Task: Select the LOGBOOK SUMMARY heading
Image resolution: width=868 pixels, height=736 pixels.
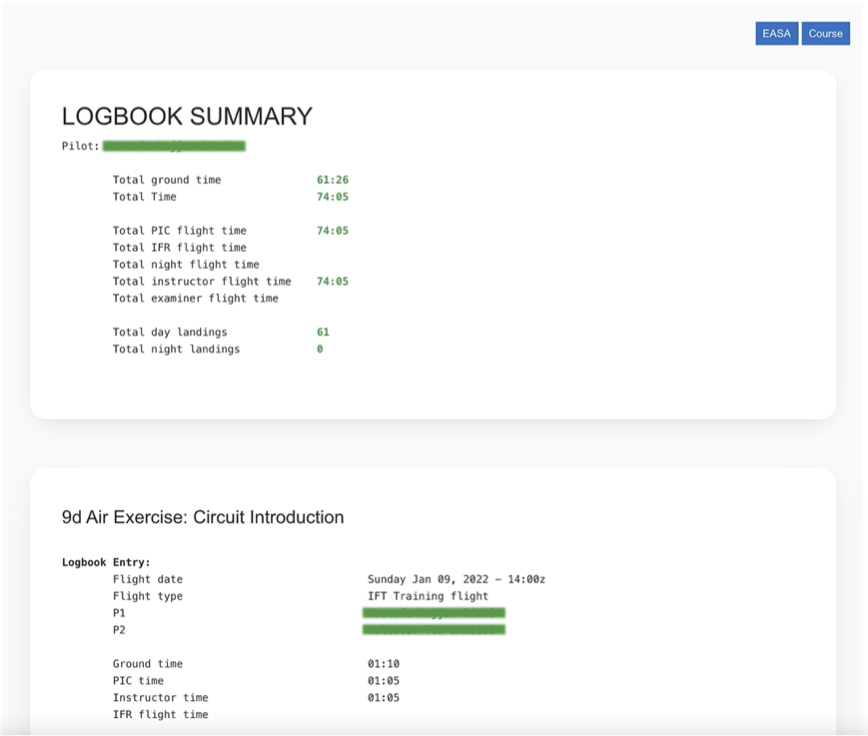Action: pos(187,117)
